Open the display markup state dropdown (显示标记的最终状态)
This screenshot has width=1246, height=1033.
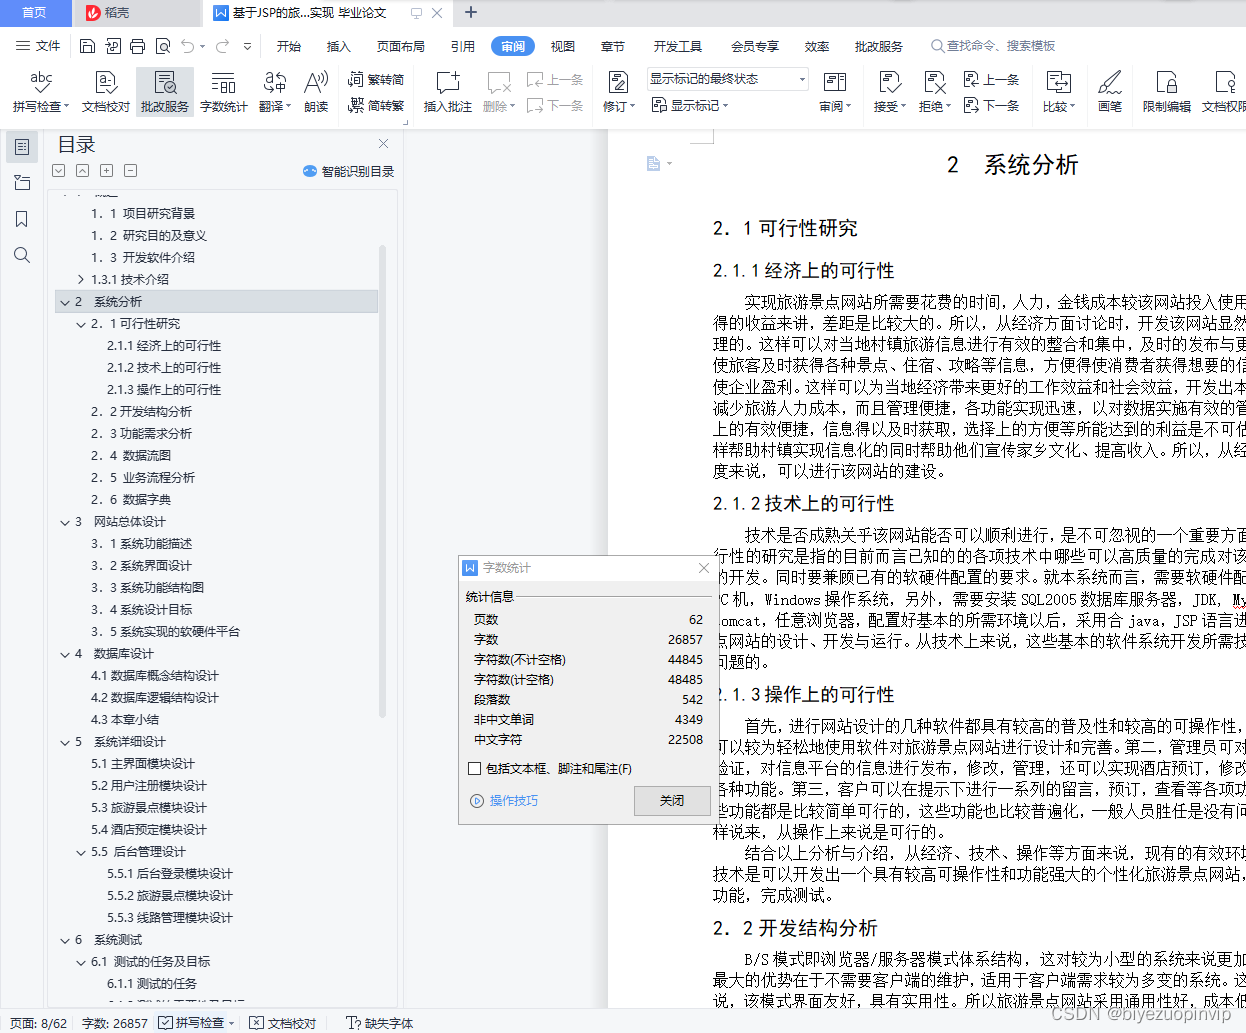728,79
